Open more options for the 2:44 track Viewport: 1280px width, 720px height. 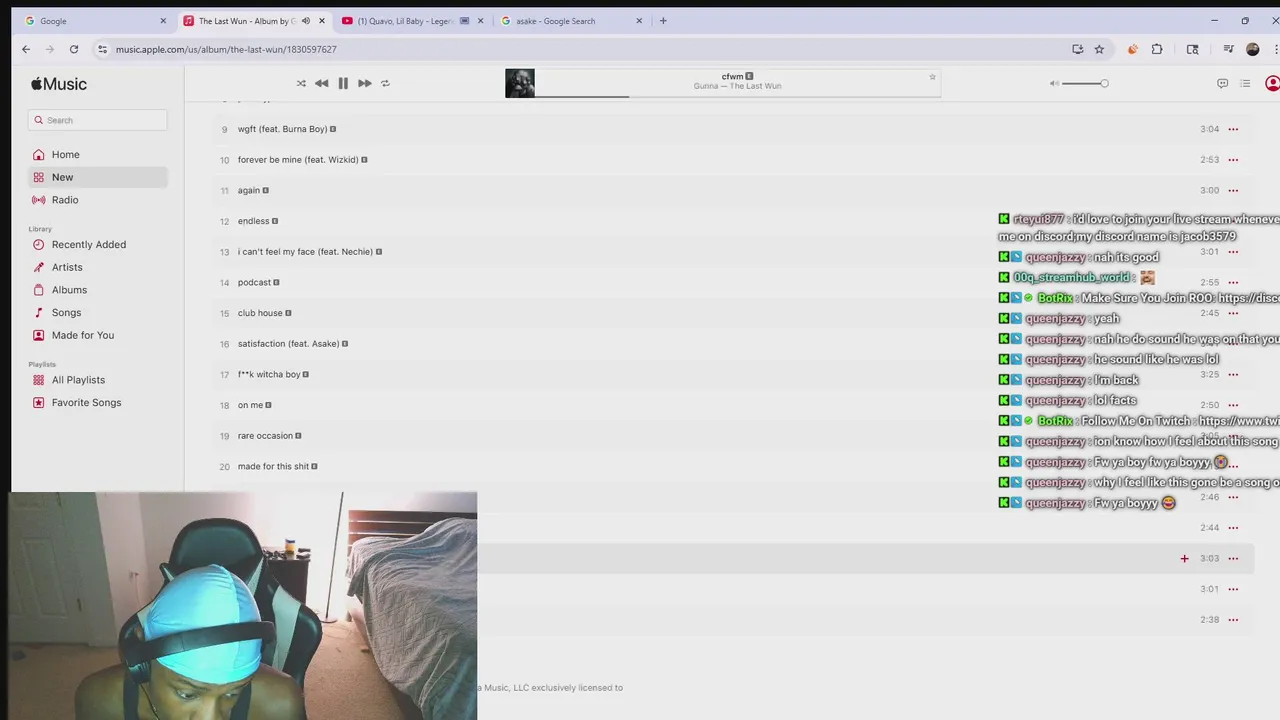(x=1233, y=528)
